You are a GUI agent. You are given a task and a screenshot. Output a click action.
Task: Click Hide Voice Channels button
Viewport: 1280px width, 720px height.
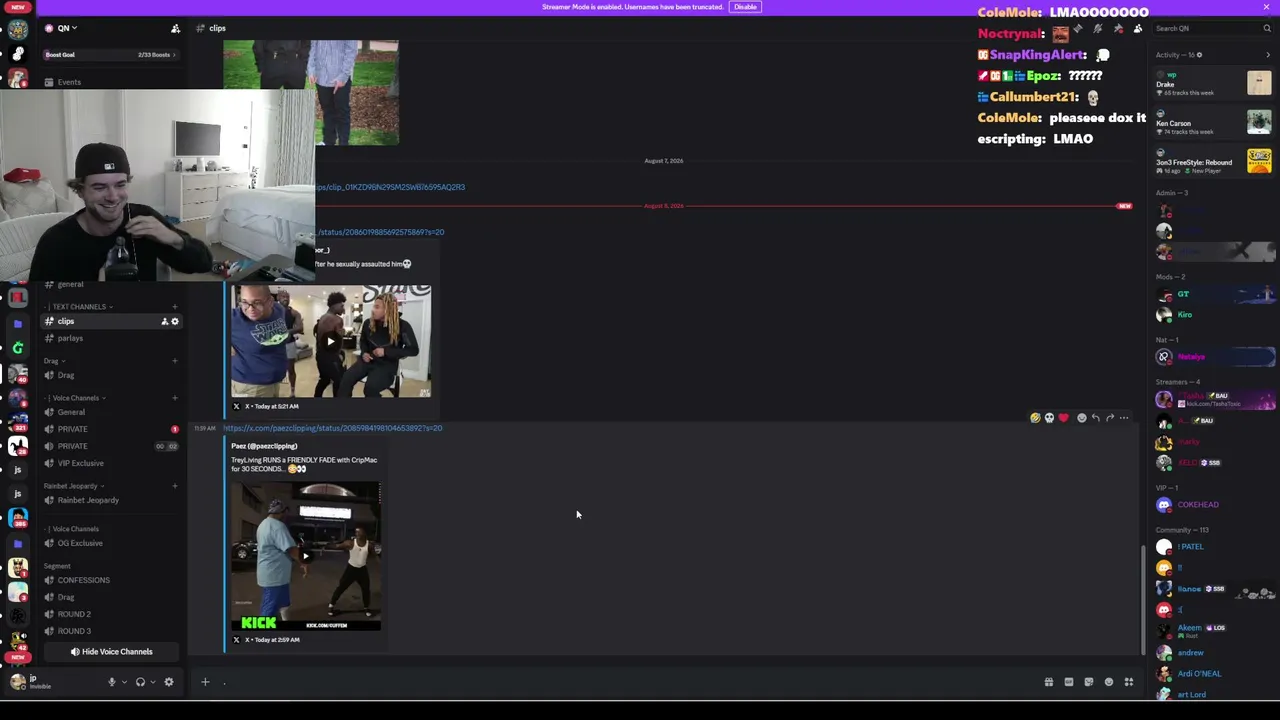(x=111, y=652)
